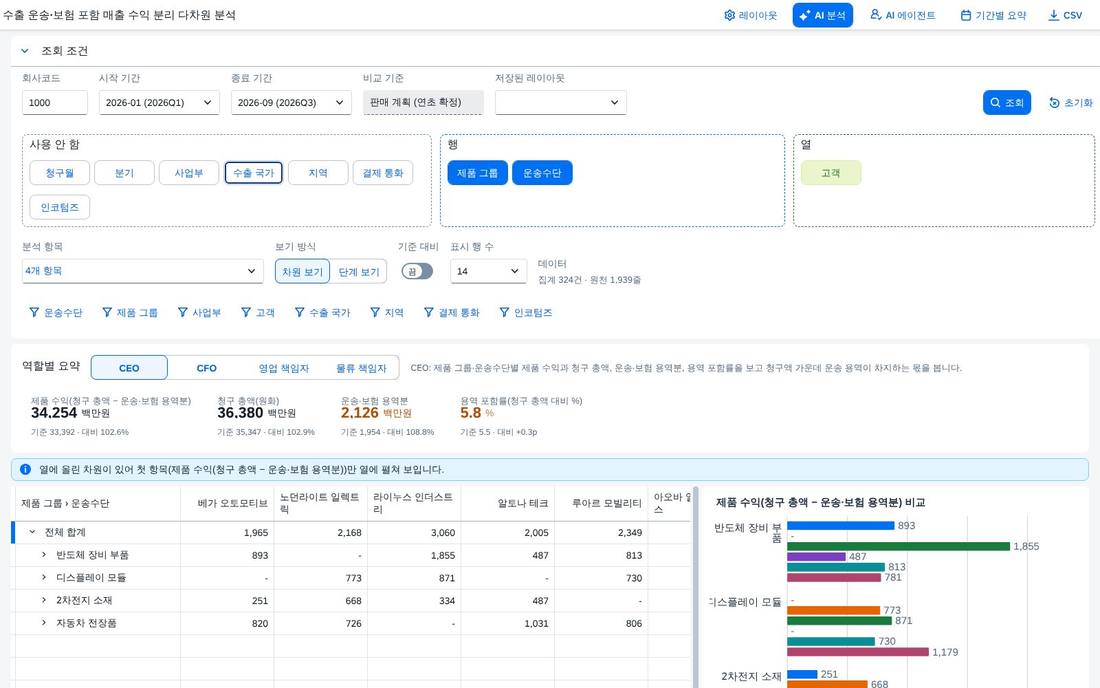Open the 고객 filter
This screenshot has height=688, width=1100.
257,312
